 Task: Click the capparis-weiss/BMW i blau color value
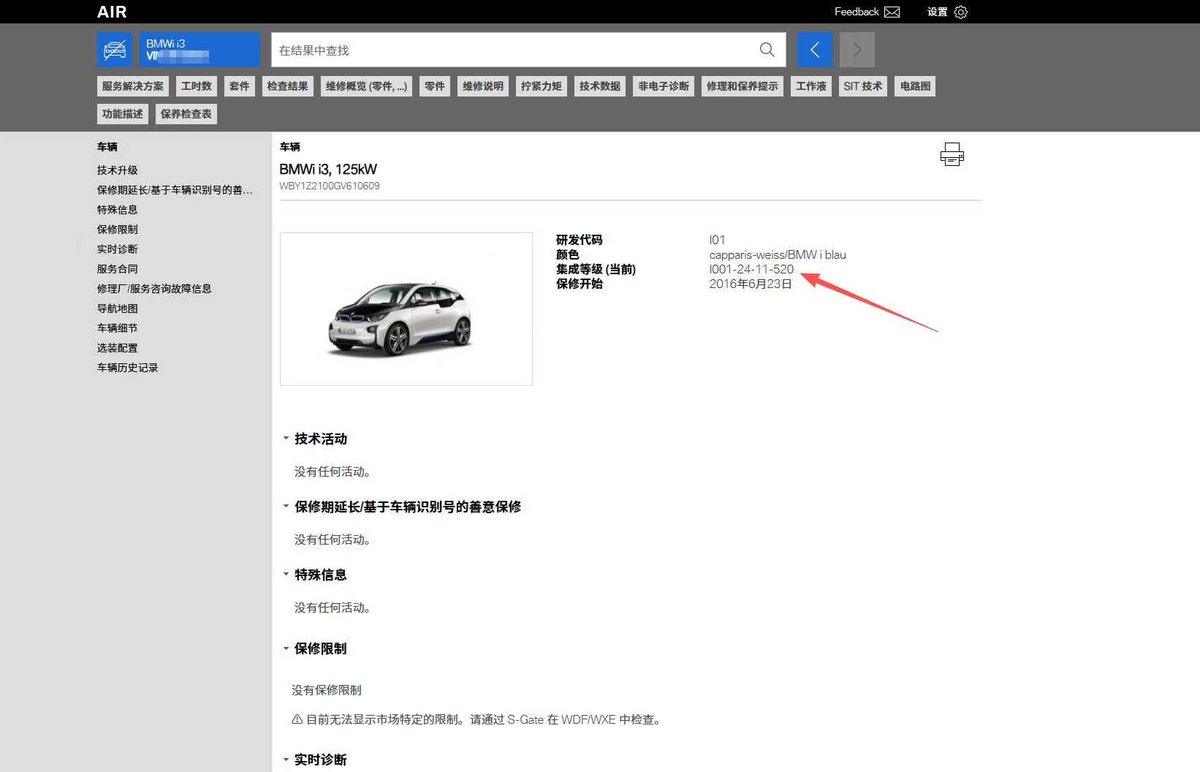(777, 255)
